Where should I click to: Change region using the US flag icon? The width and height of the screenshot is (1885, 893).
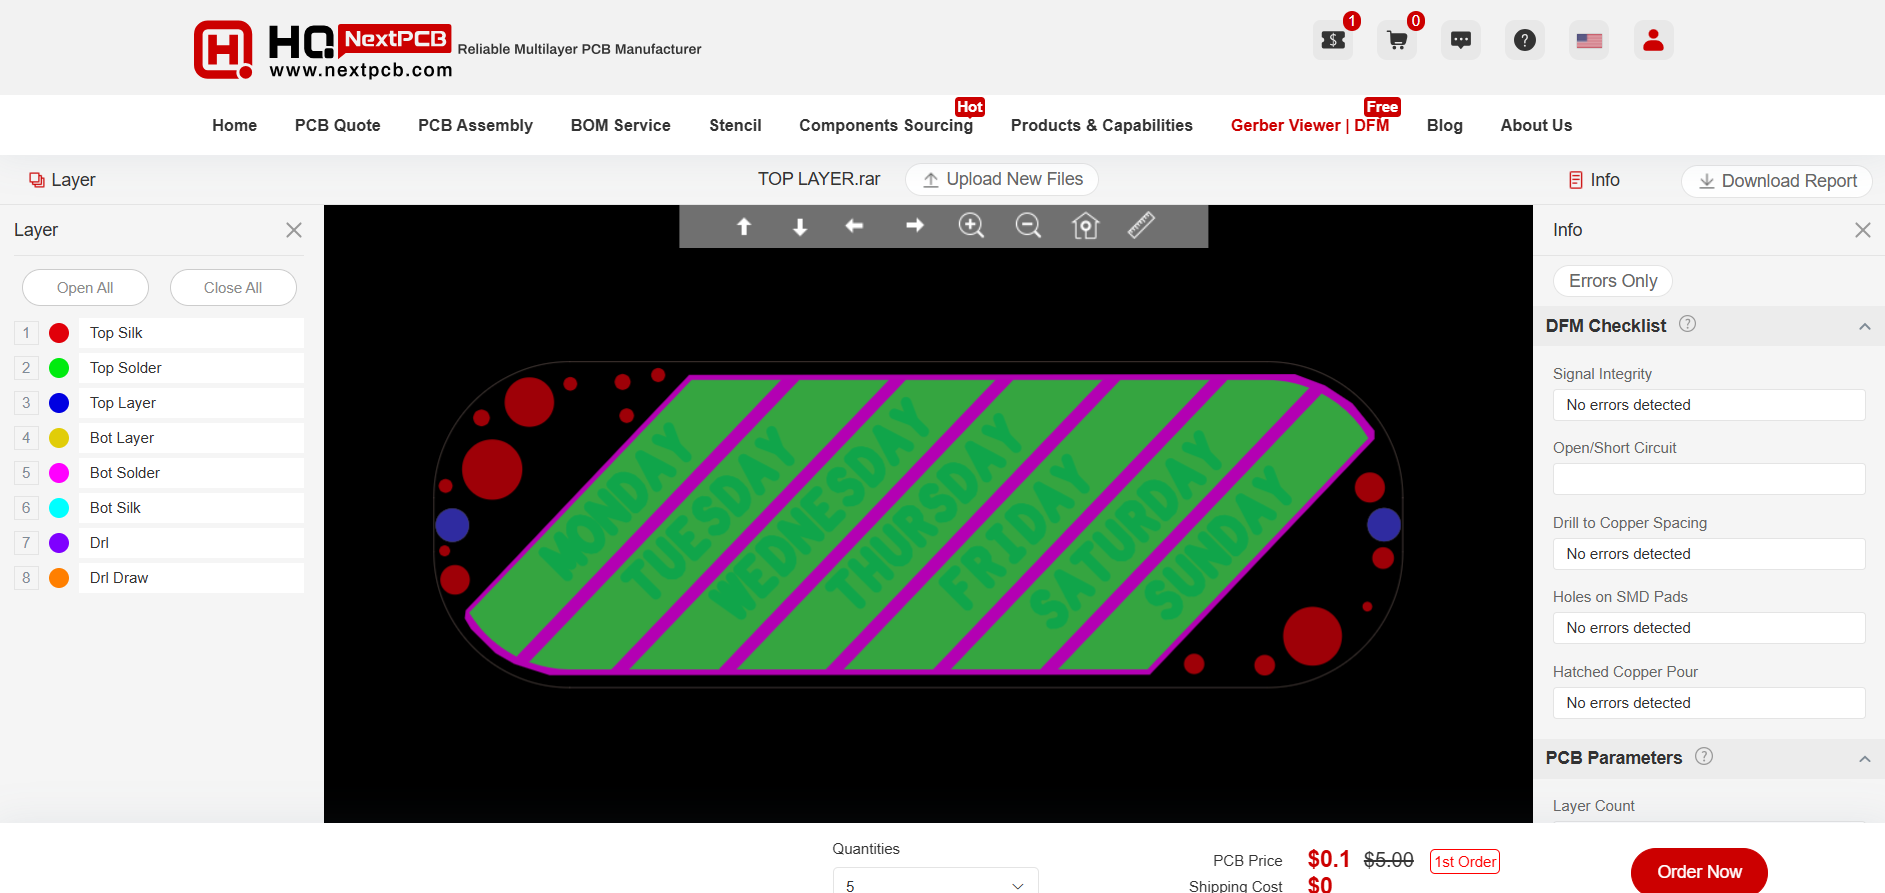point(1589,40)
